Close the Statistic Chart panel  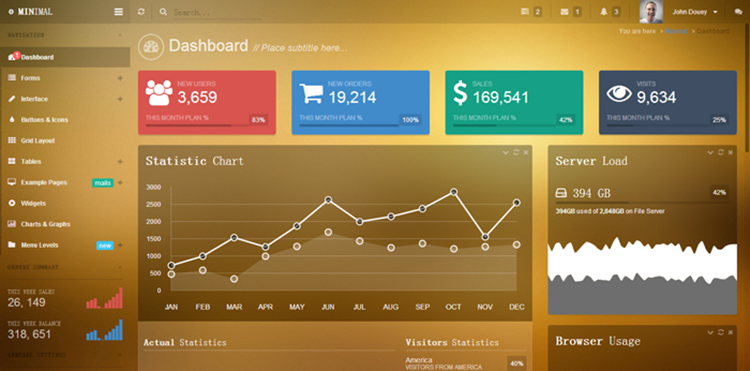pyautogui.click(x=526, y=153)
